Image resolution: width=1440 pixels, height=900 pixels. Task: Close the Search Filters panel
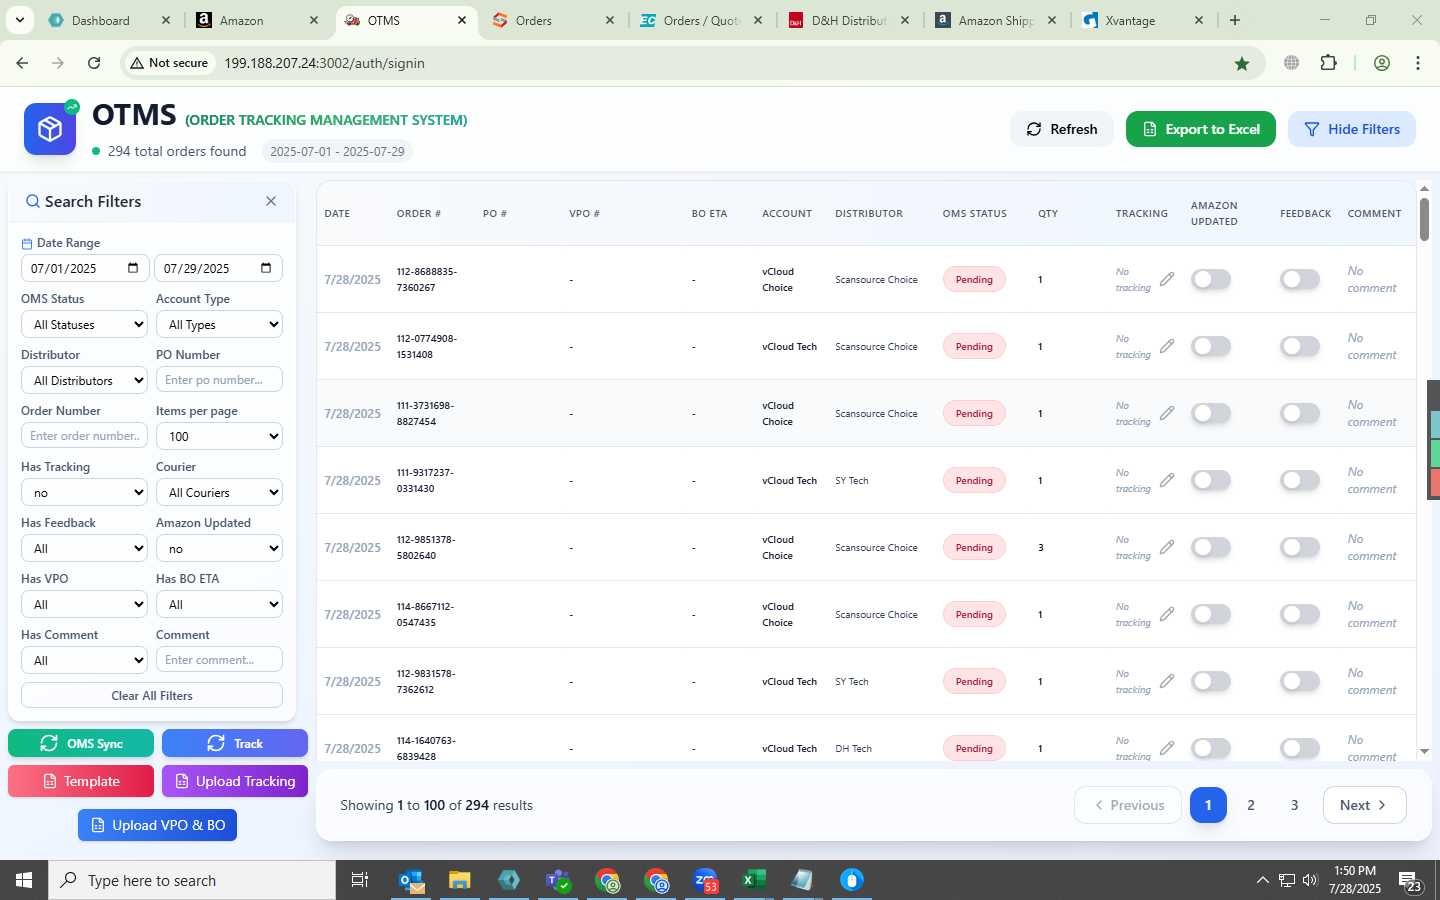click(x=271, y=201)
